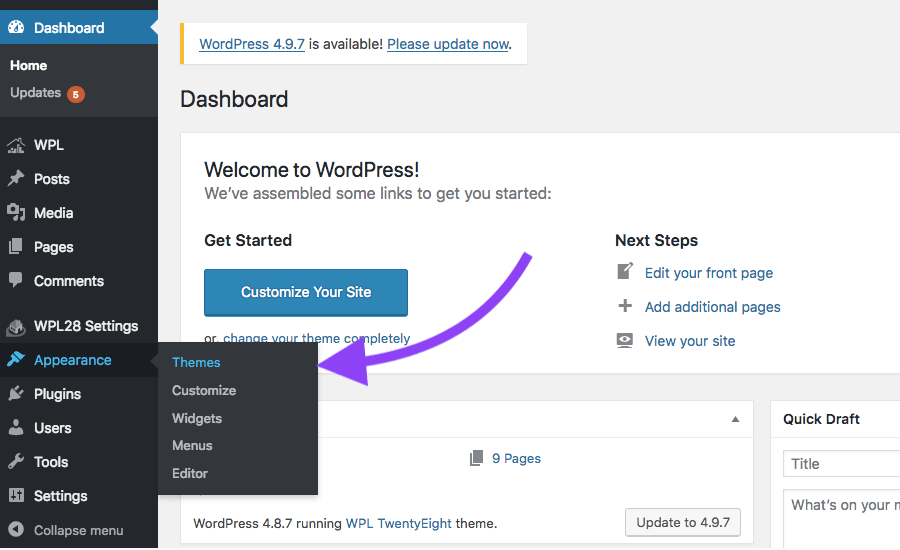Click the Customize Your Site button
Viewport: 900px width, 550px height.
point(306,292)
